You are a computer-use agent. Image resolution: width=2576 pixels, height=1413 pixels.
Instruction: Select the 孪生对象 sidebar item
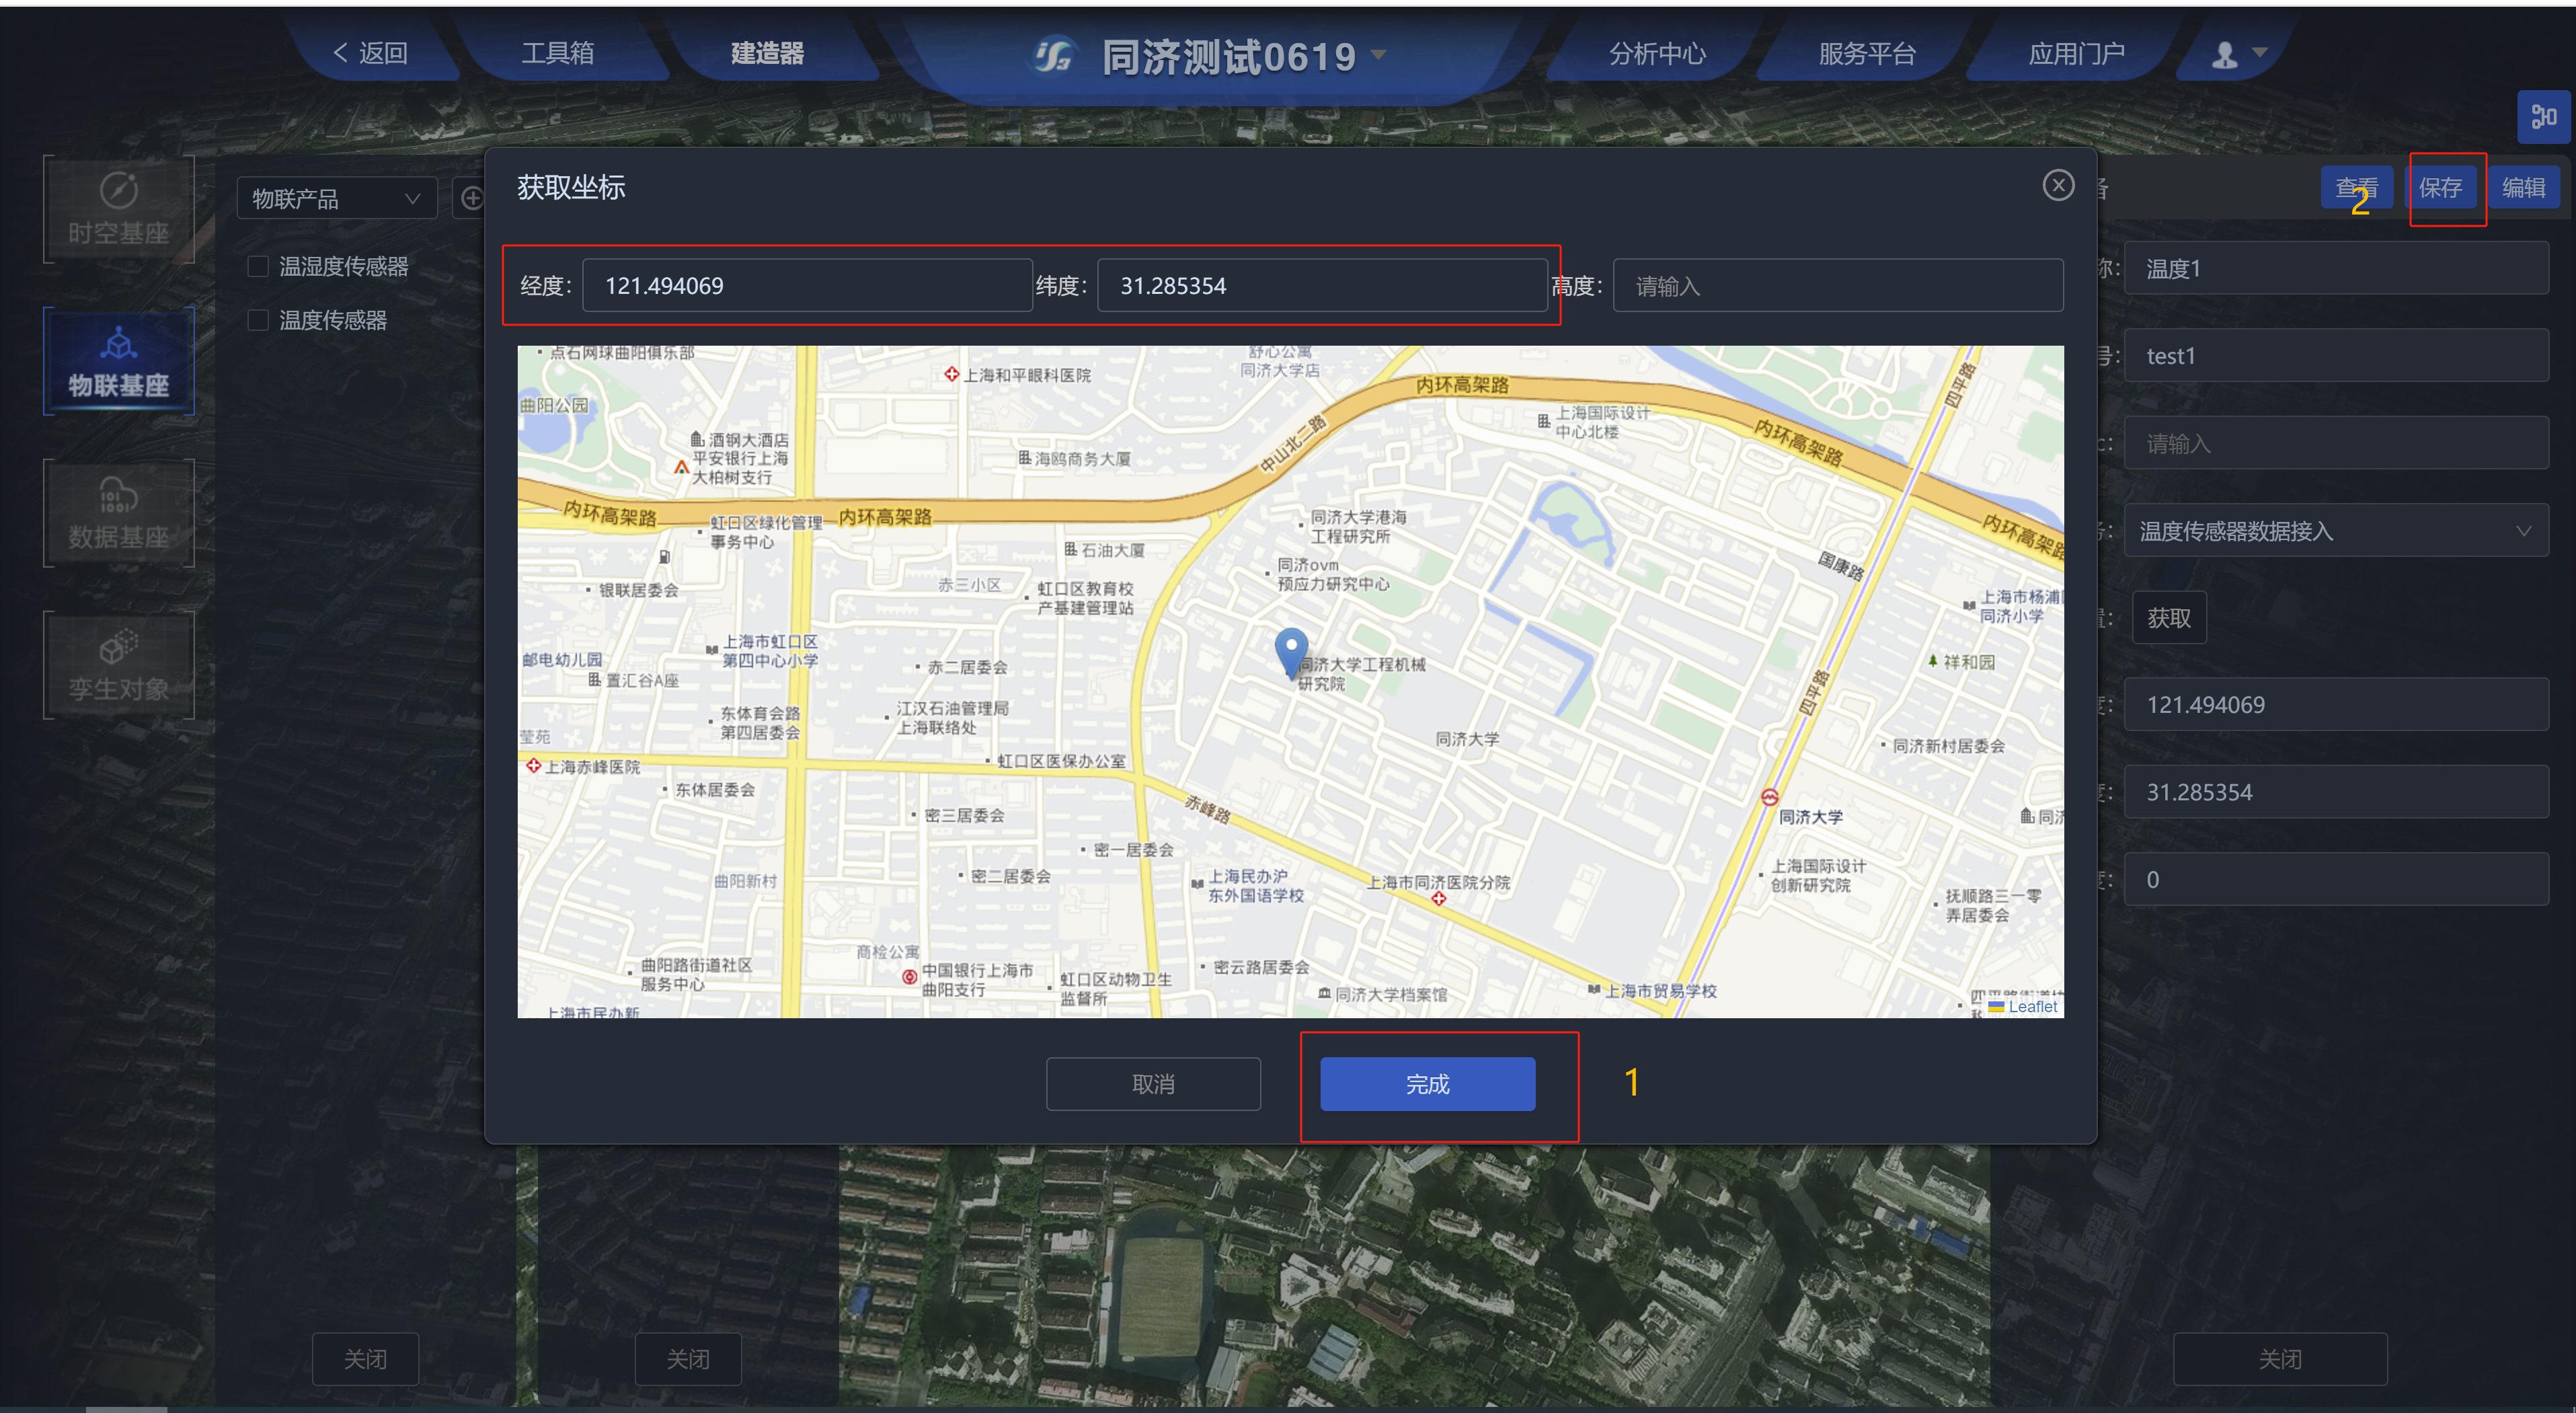(x=118, y=665)
